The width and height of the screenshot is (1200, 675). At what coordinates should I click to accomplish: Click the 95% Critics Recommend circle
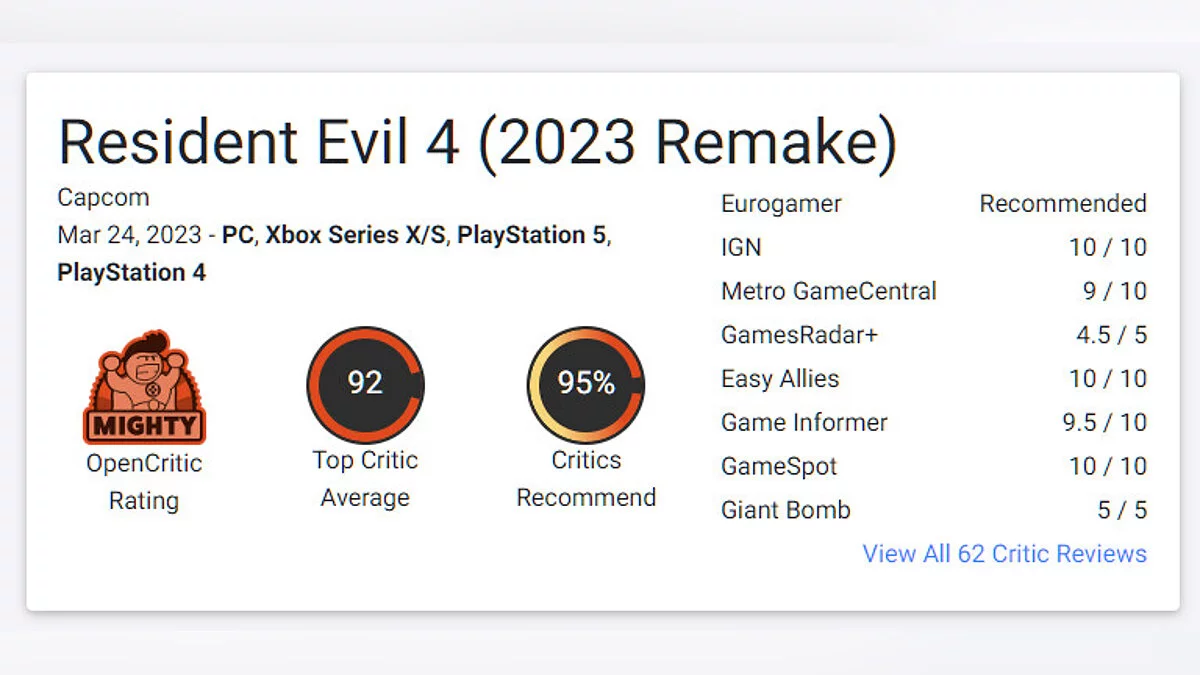pos(586,385)
